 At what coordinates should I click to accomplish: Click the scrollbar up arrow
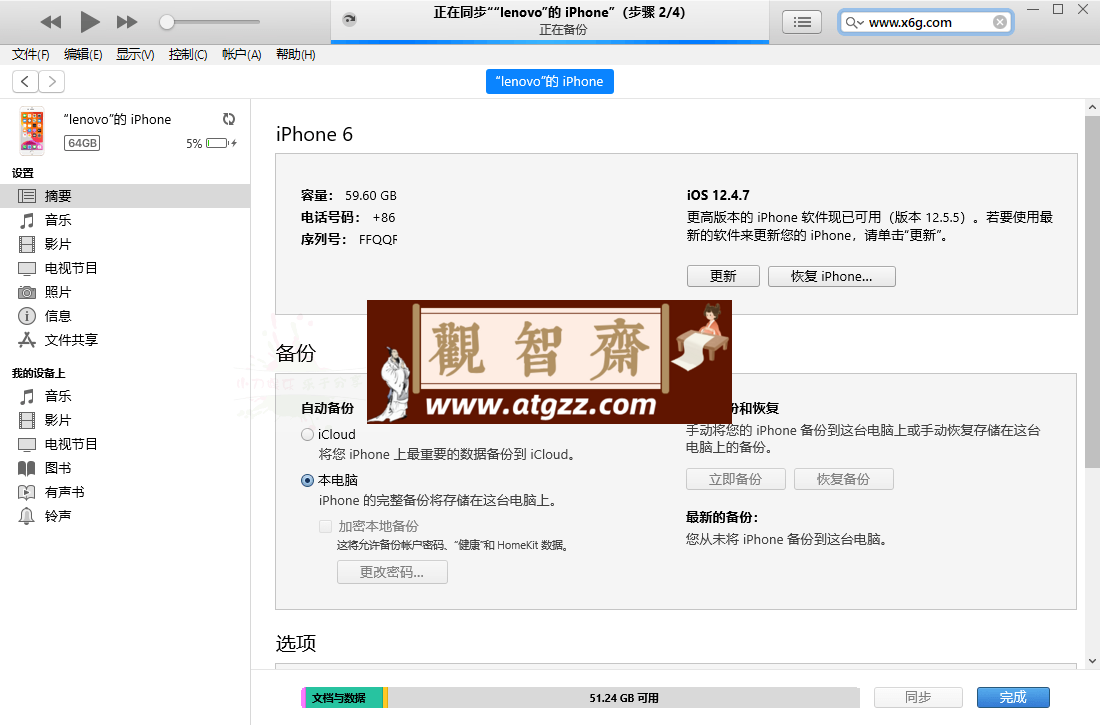[1092, 107]
